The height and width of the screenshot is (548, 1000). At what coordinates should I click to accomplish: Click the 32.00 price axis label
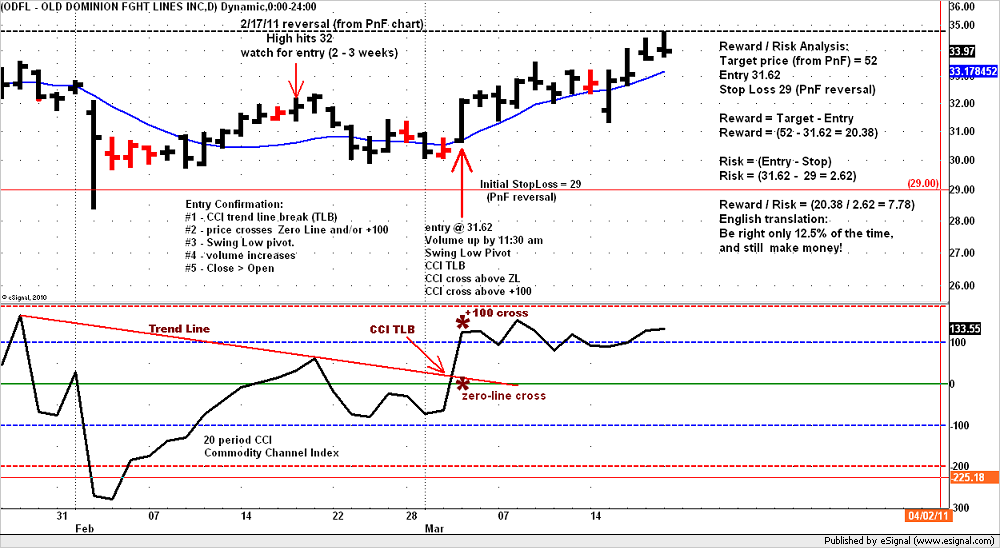tap(962, 103)
